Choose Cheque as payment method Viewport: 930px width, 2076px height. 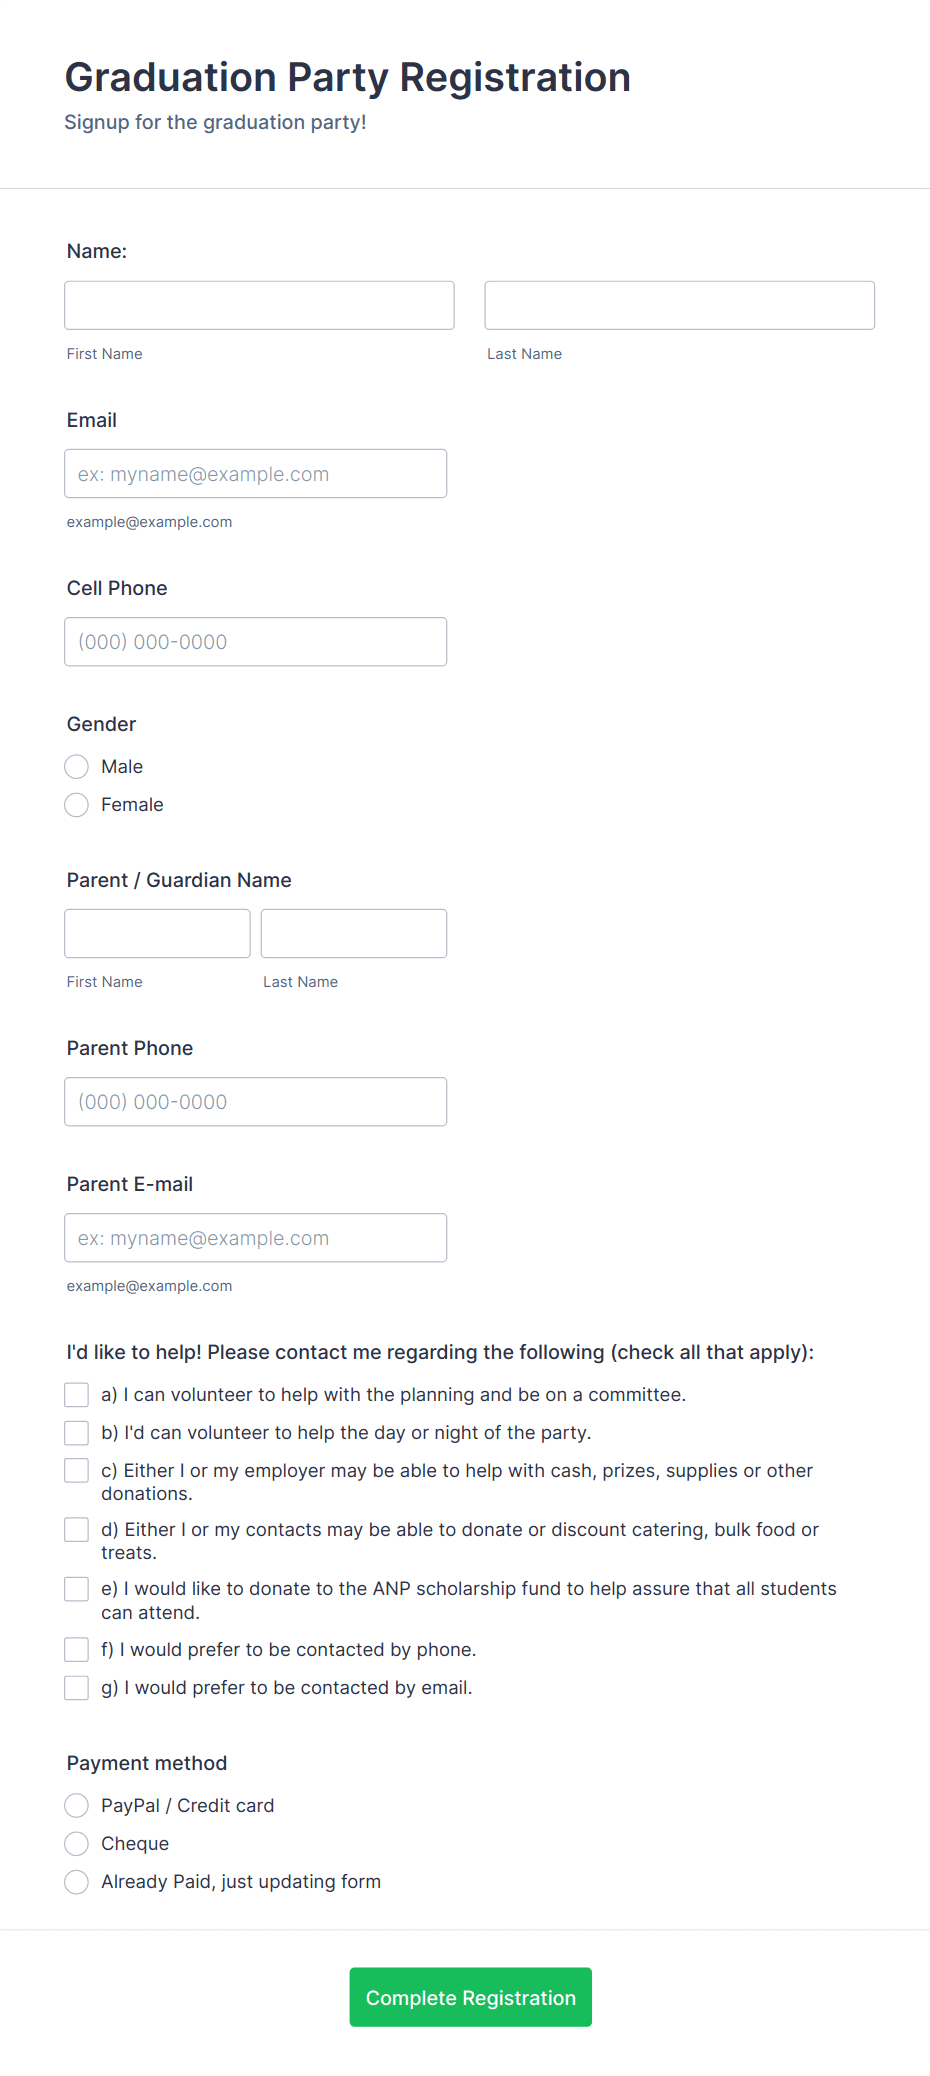pyautogui.click(x=76, y=1843)
